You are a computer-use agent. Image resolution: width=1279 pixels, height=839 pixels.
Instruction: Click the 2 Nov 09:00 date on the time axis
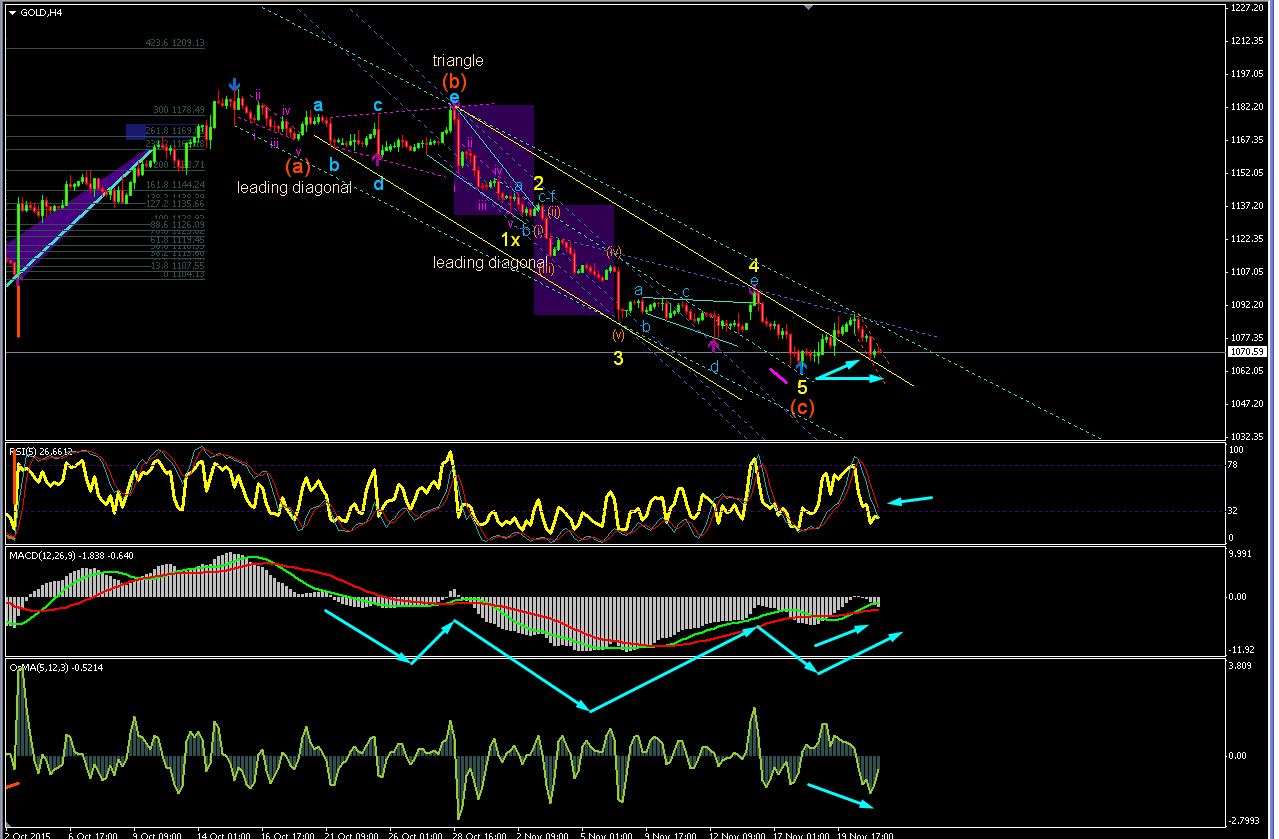tap(540, 834)
